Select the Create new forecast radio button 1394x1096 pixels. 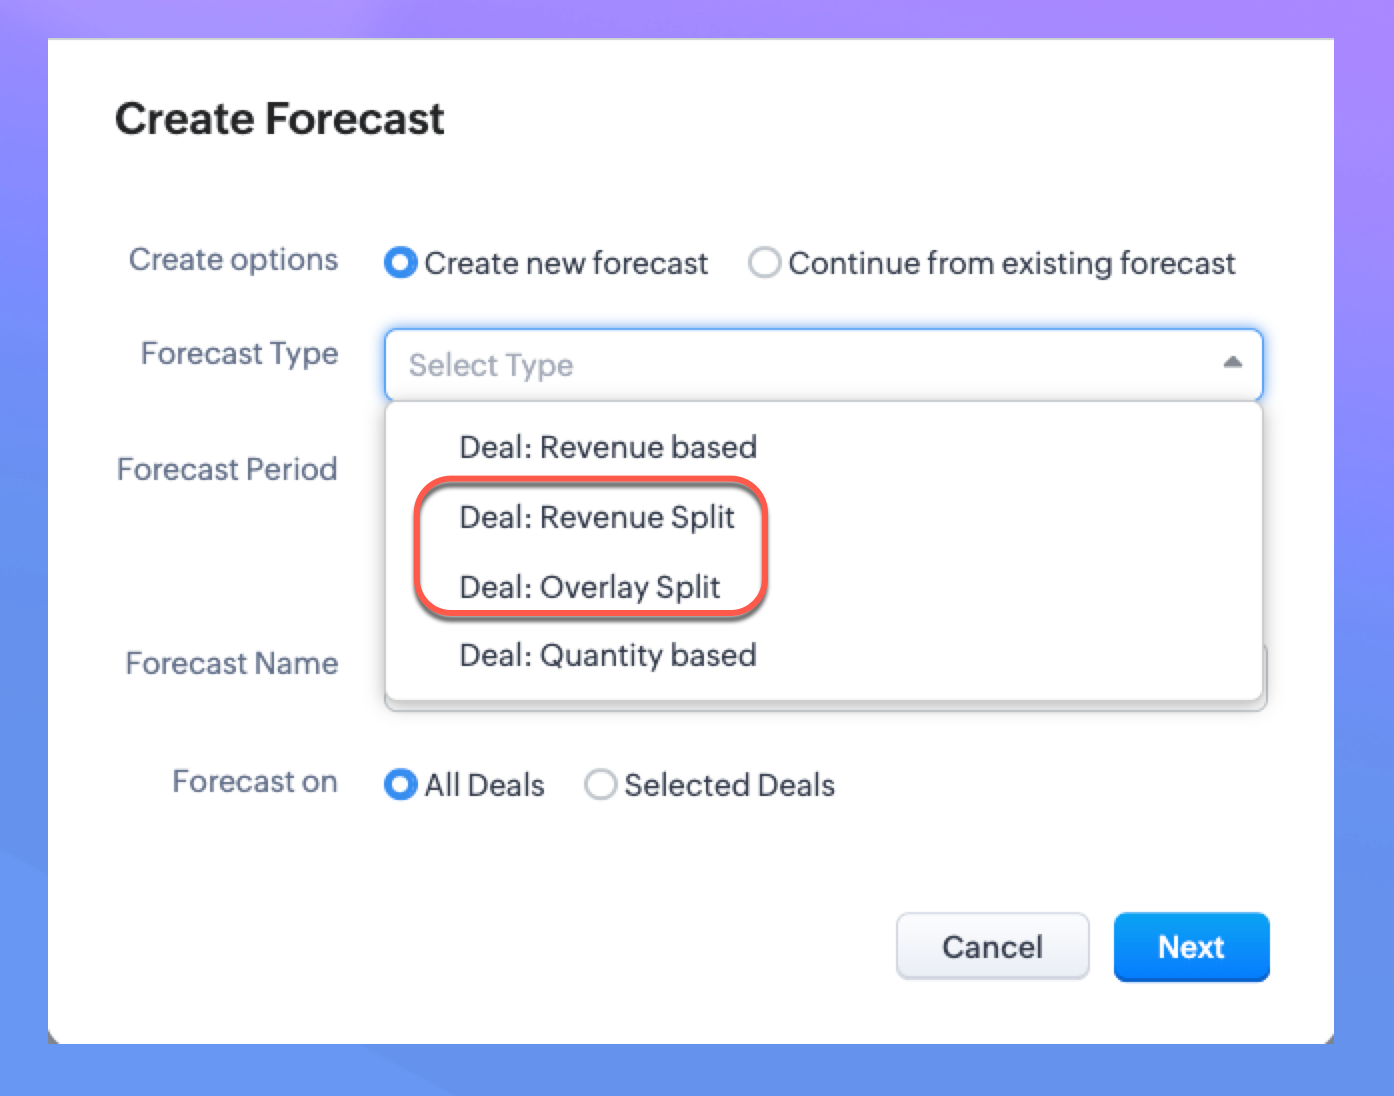pyautogui.click(x=401, y=263)
